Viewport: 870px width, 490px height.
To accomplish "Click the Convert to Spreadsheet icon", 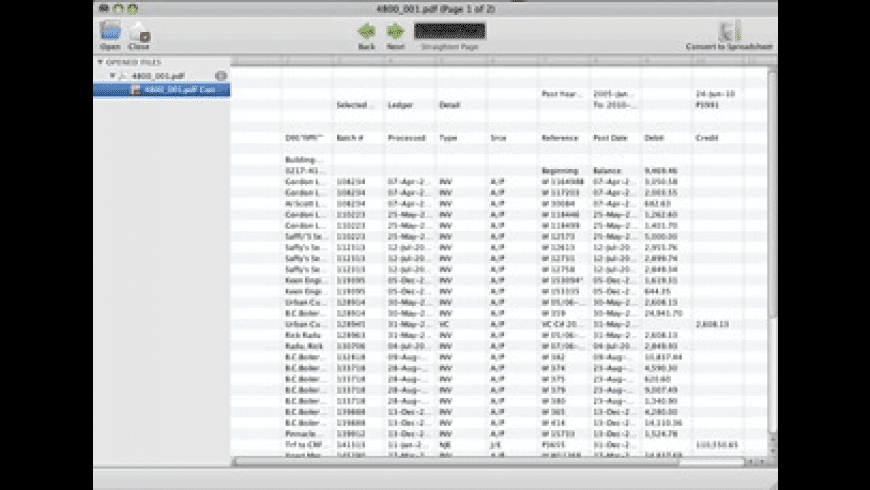I will [x=729, y=31].
